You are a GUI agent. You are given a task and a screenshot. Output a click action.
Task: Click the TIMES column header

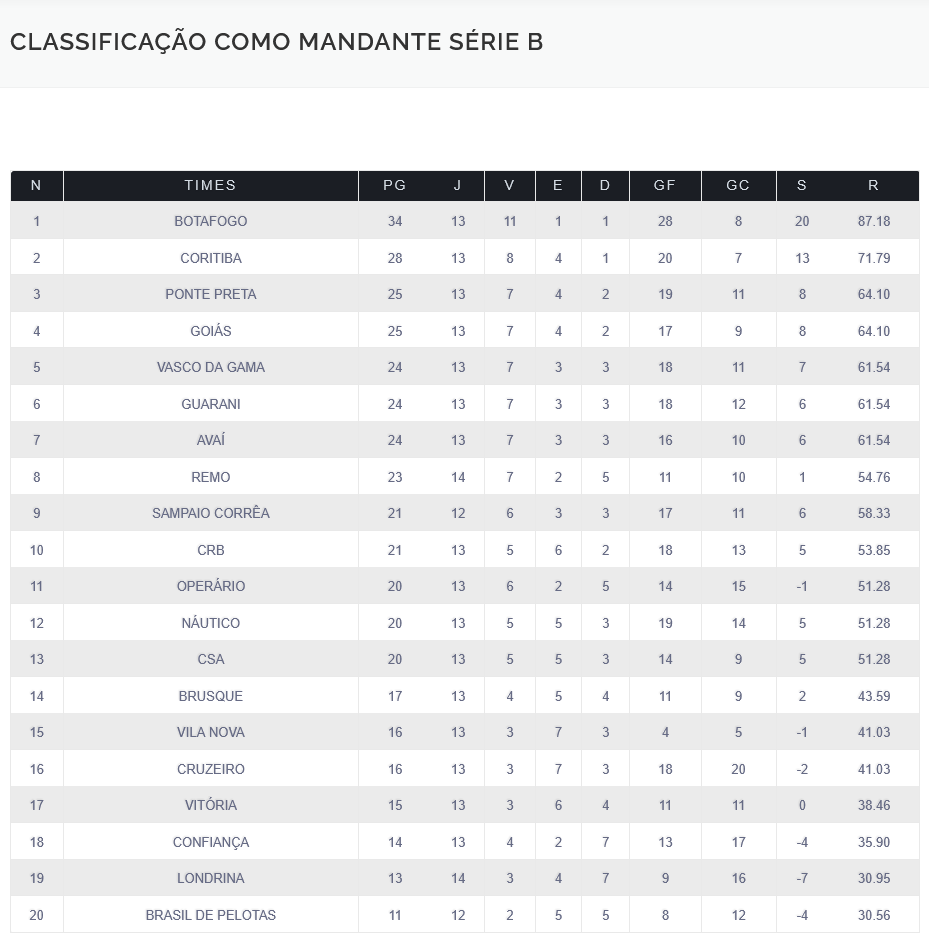point(210,185)
